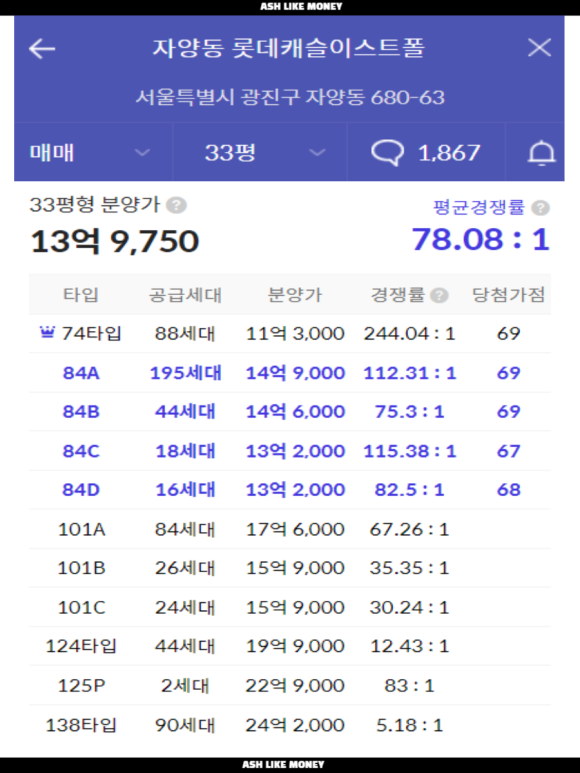This screenshot has width=580, height=773.
Task: Click 112.31 : 1 competition ratio
Action: (x=409, y=373)
